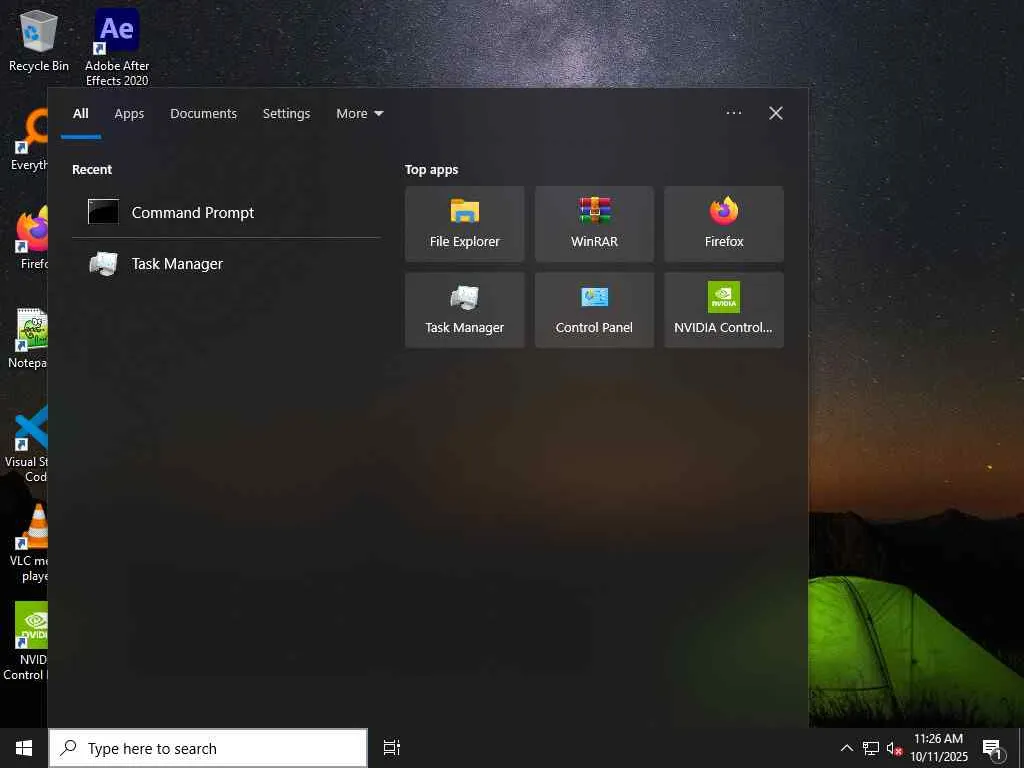Click the muted volume tray icon

[x=894, y=748]
